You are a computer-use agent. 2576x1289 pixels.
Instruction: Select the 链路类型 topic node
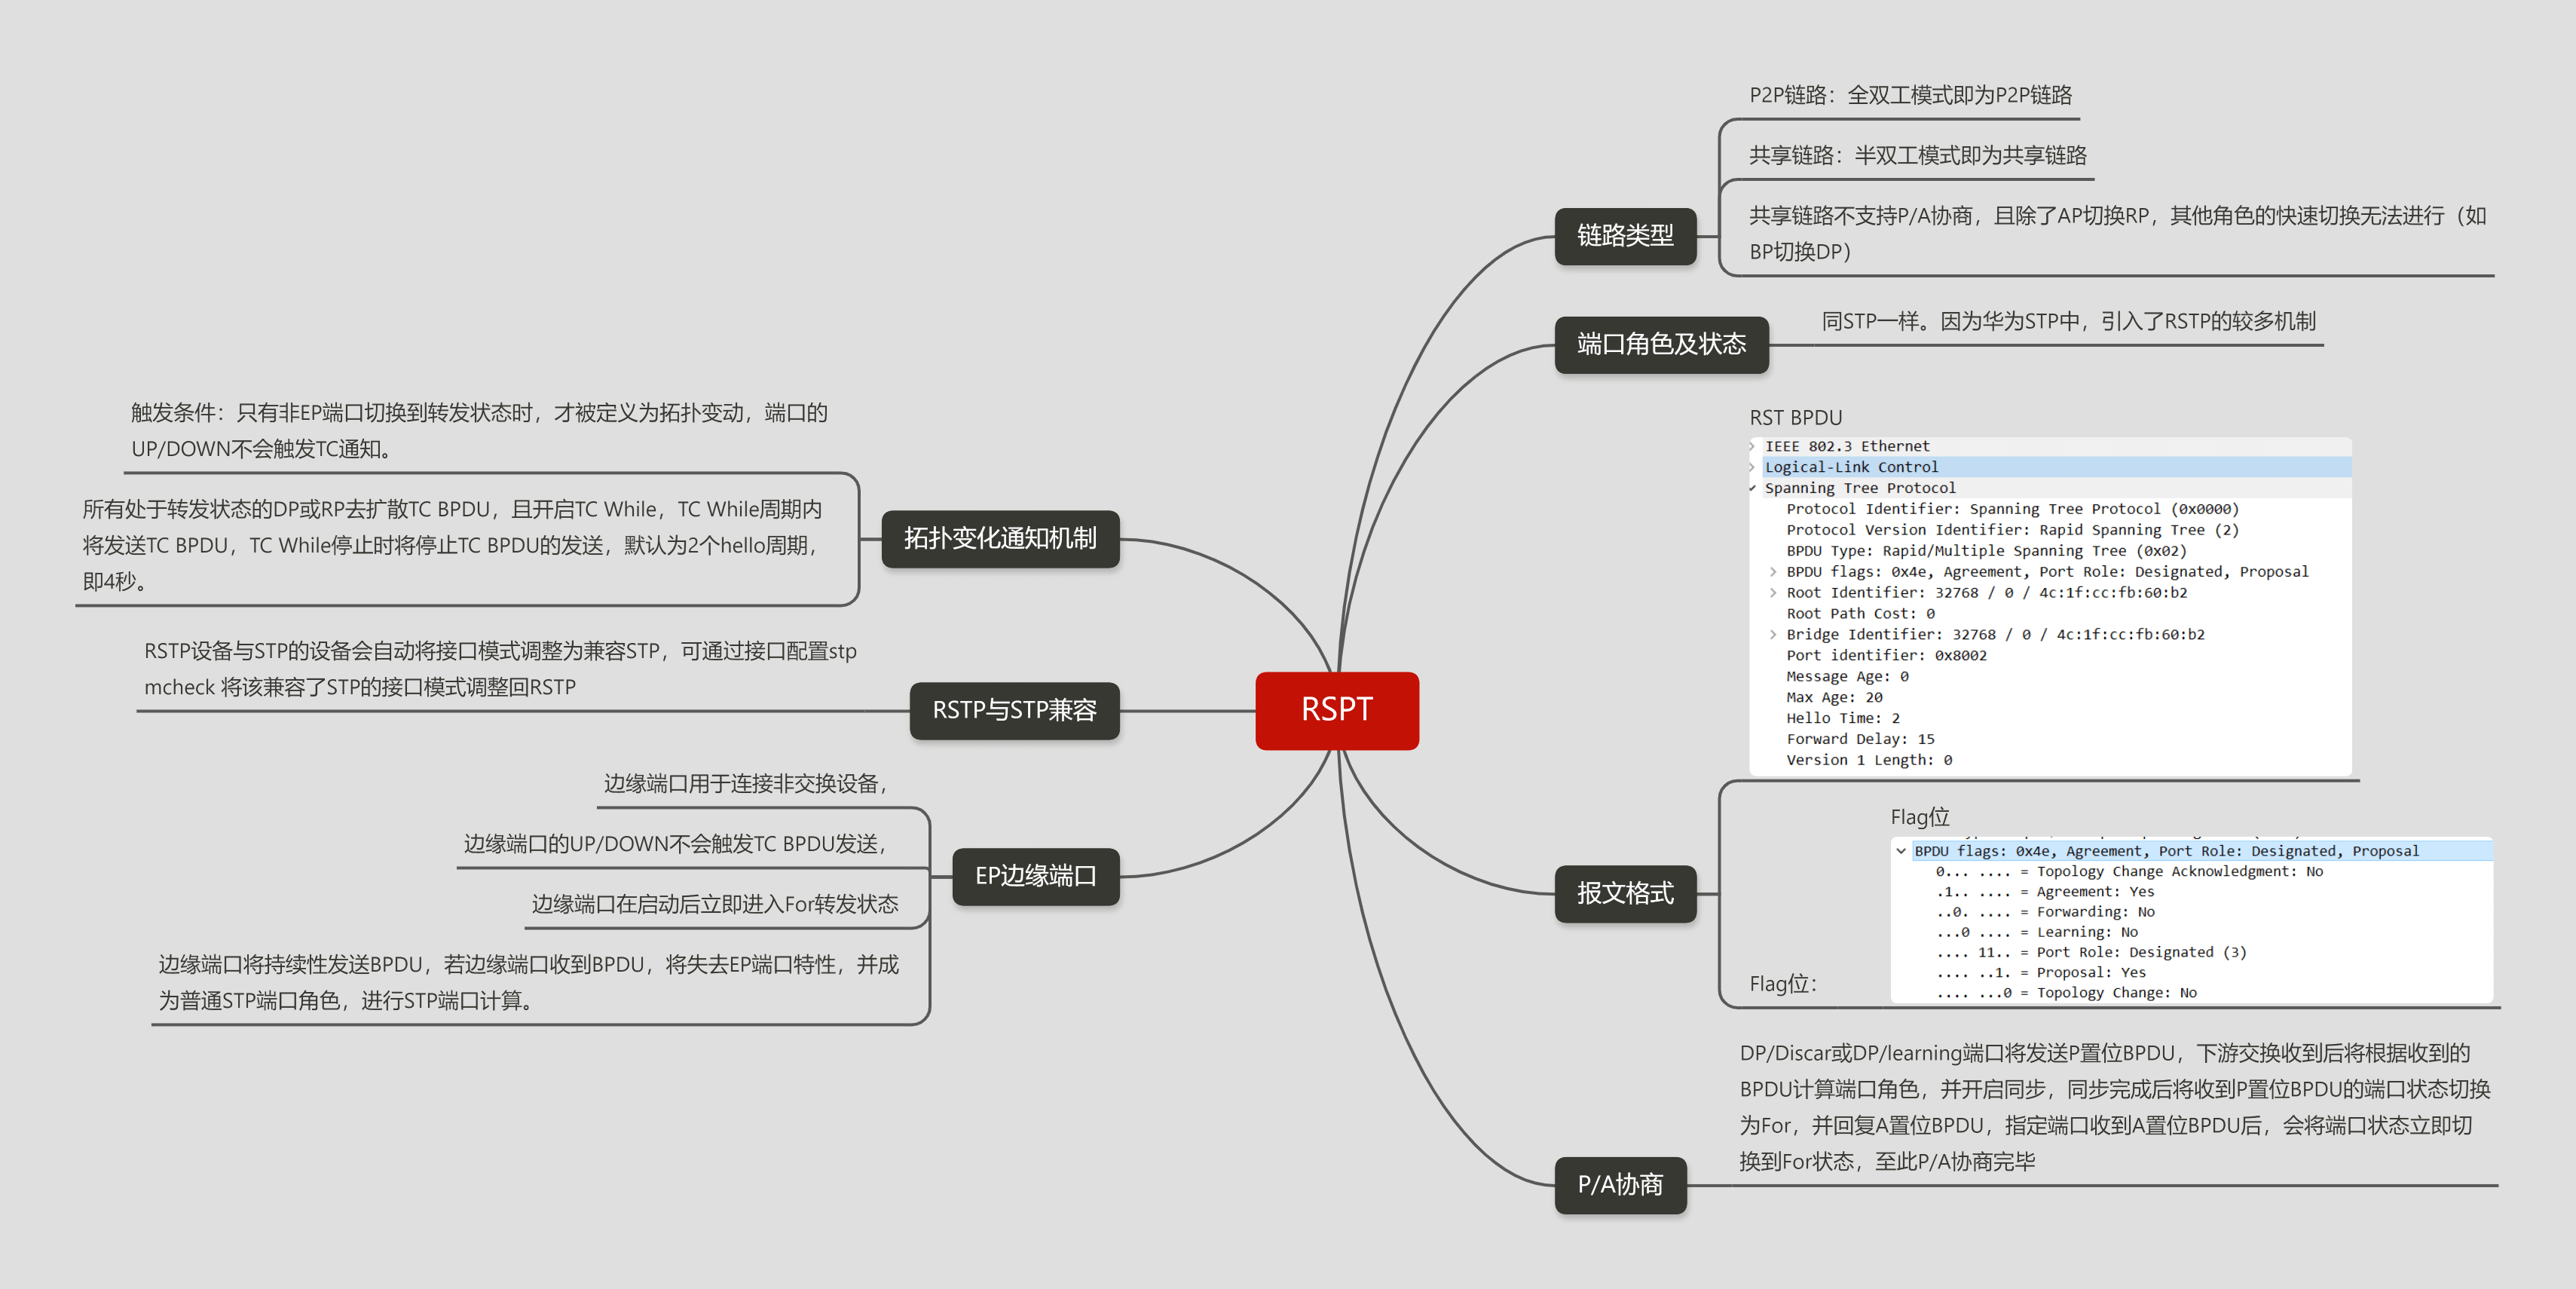point(1624,236)
